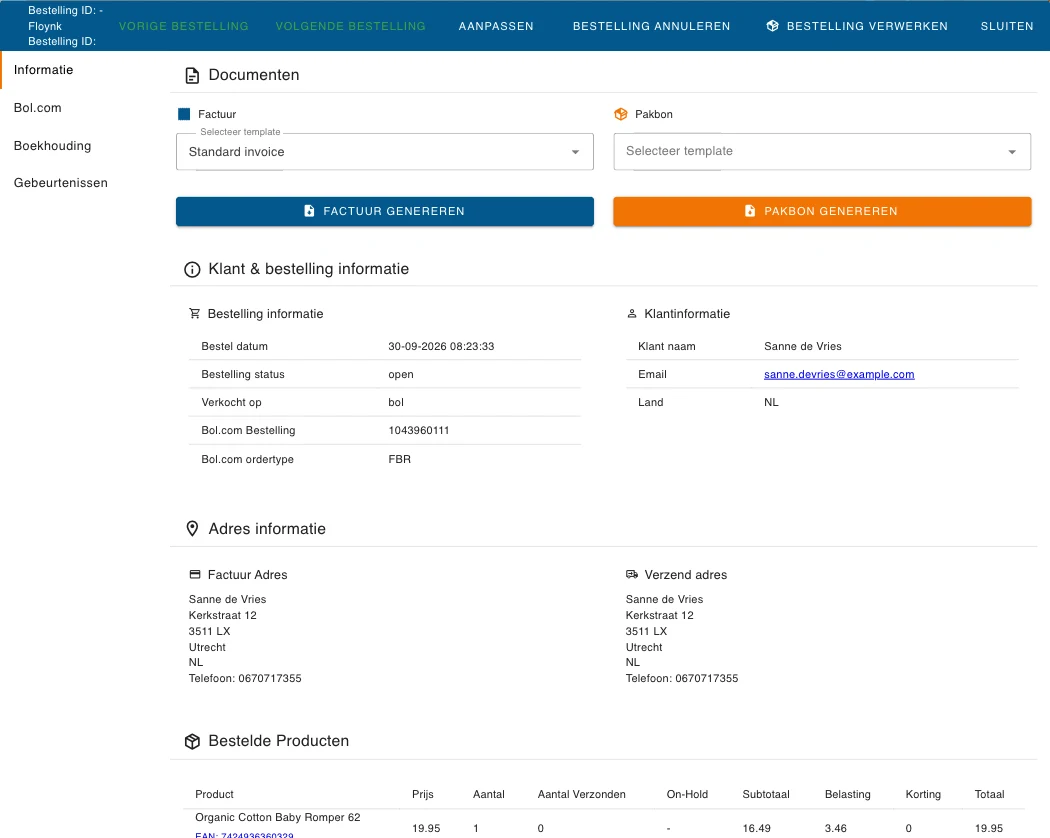Click the info icon beside Klant & bestelling informatie
This screenshot has width=1050, height=838.
(x=192, y=269)
